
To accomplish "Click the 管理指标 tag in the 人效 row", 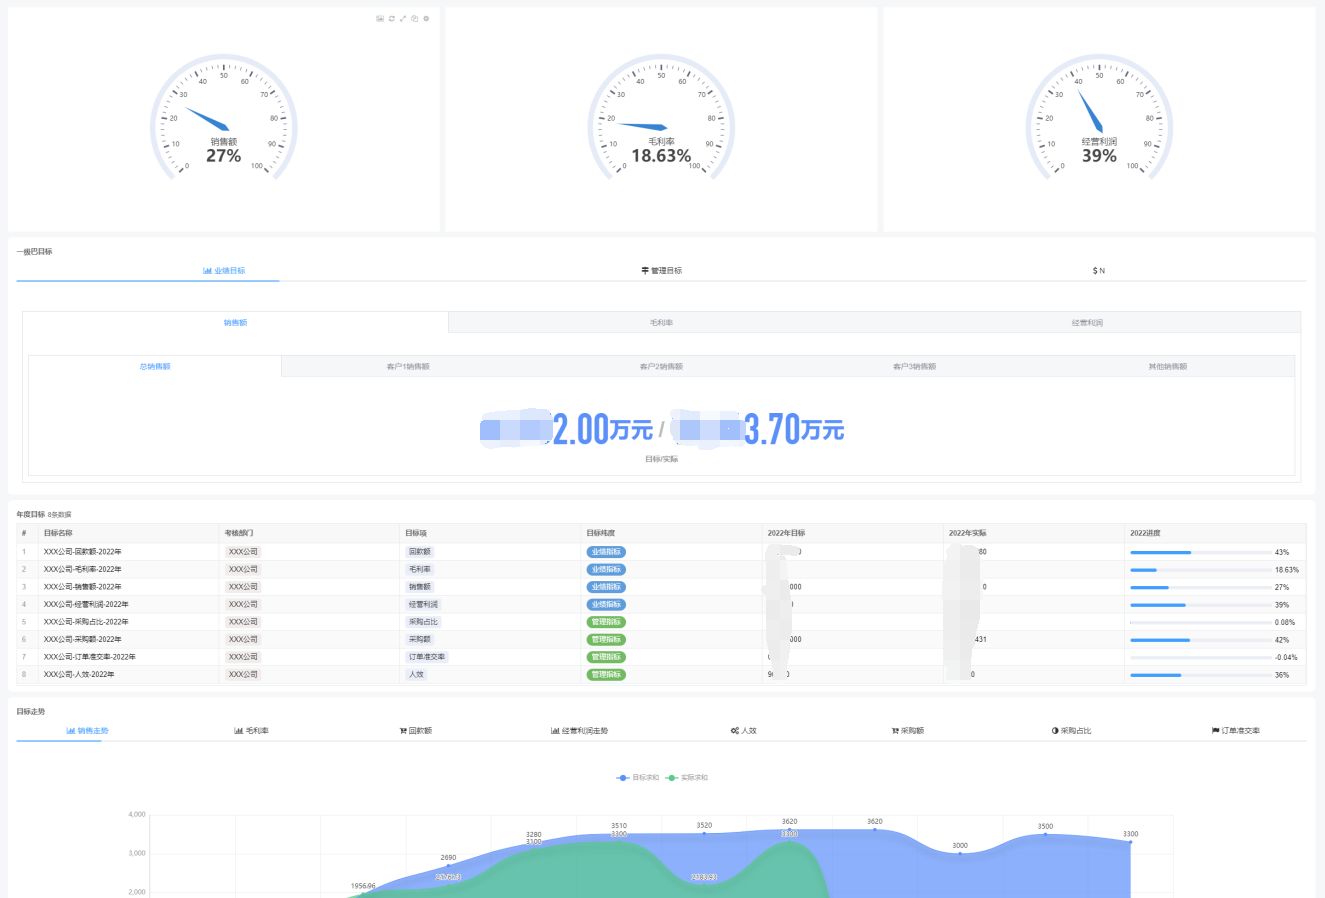I will [606, 675].
